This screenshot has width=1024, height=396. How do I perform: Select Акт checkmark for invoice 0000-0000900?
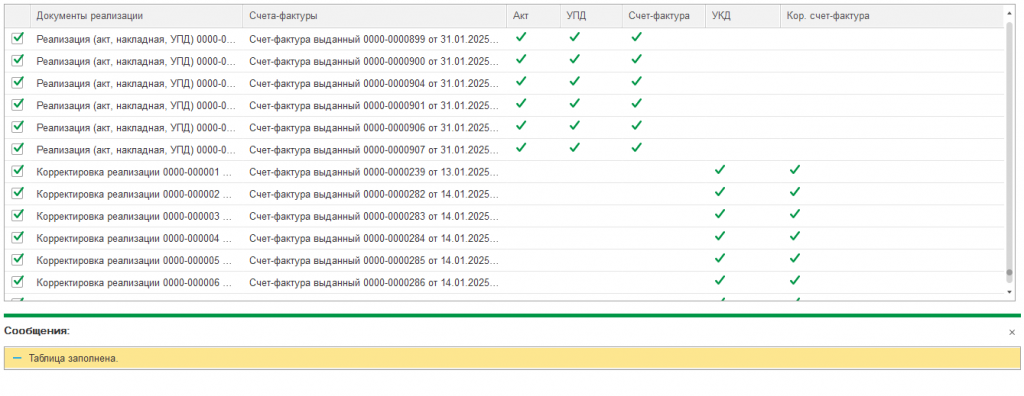click(x=520, y=59)
